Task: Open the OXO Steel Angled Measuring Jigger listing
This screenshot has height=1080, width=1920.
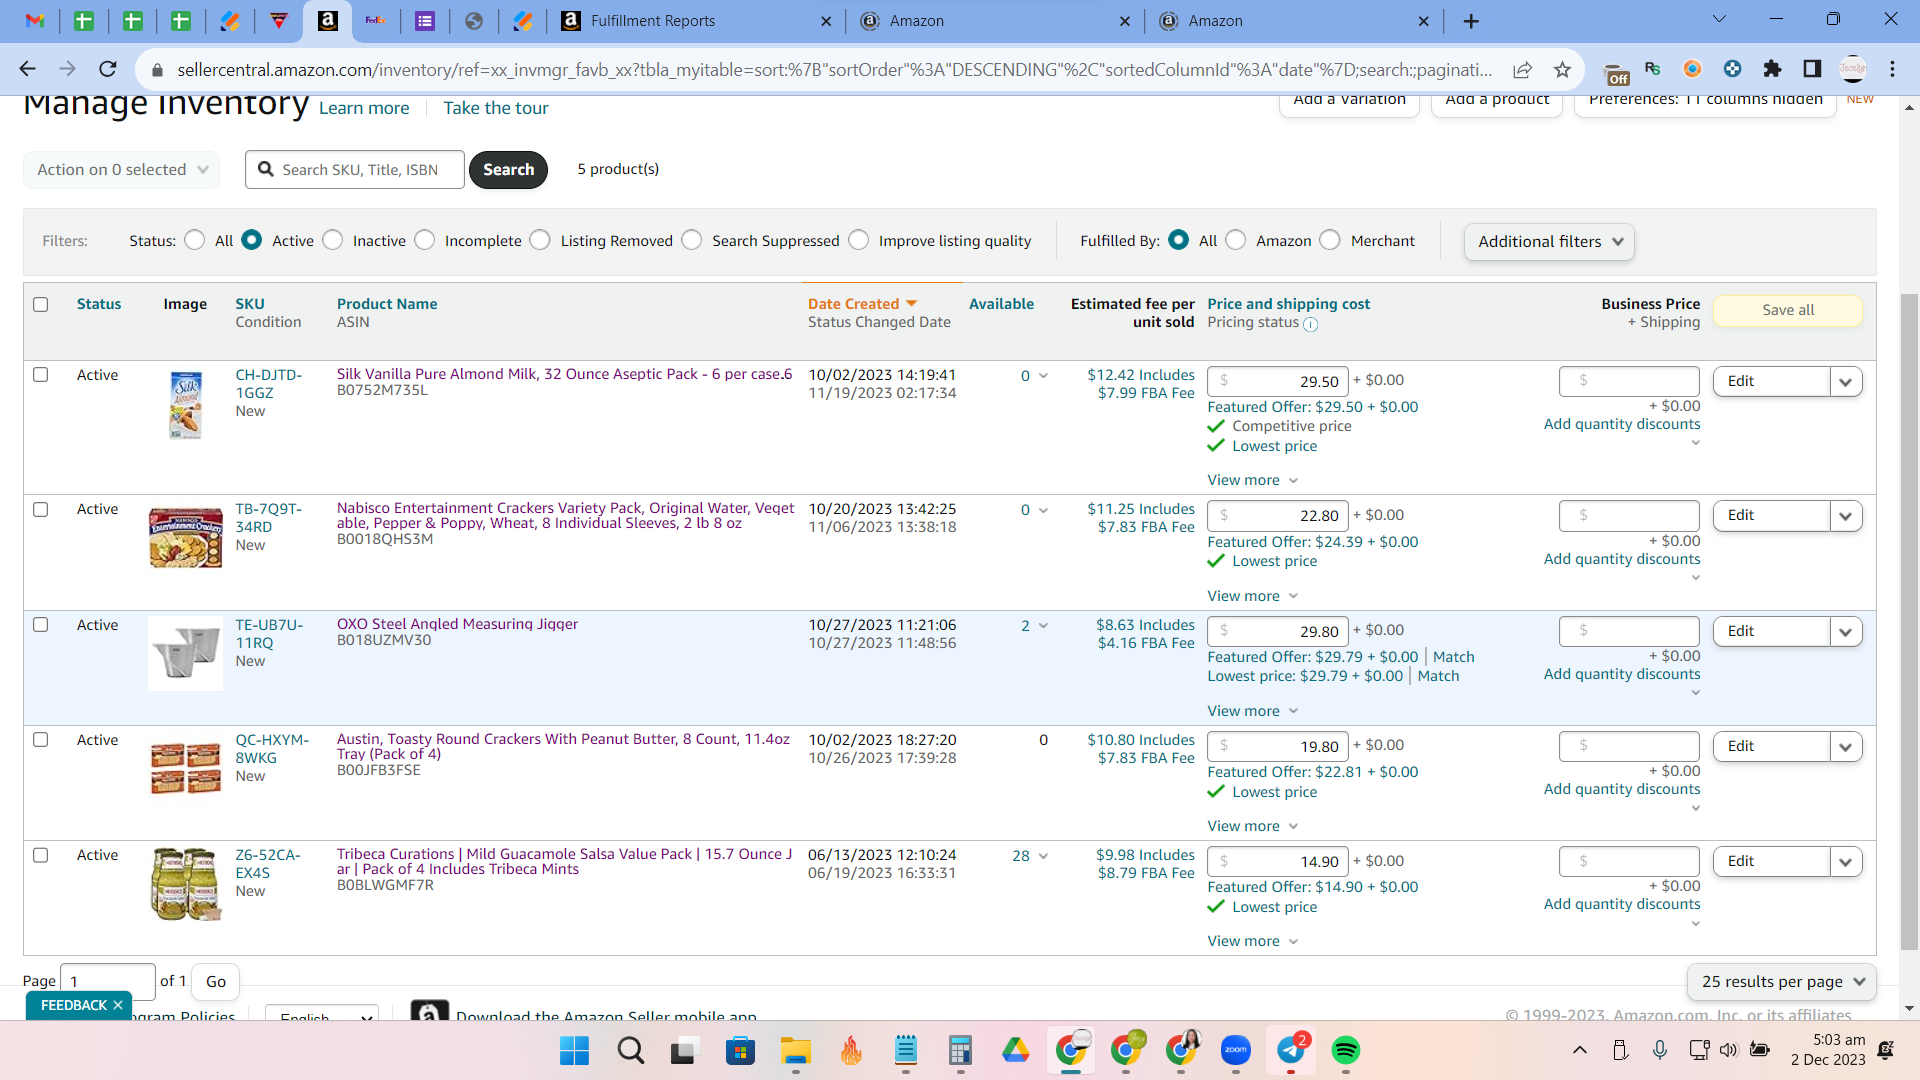Action: (x=457, y=624)
